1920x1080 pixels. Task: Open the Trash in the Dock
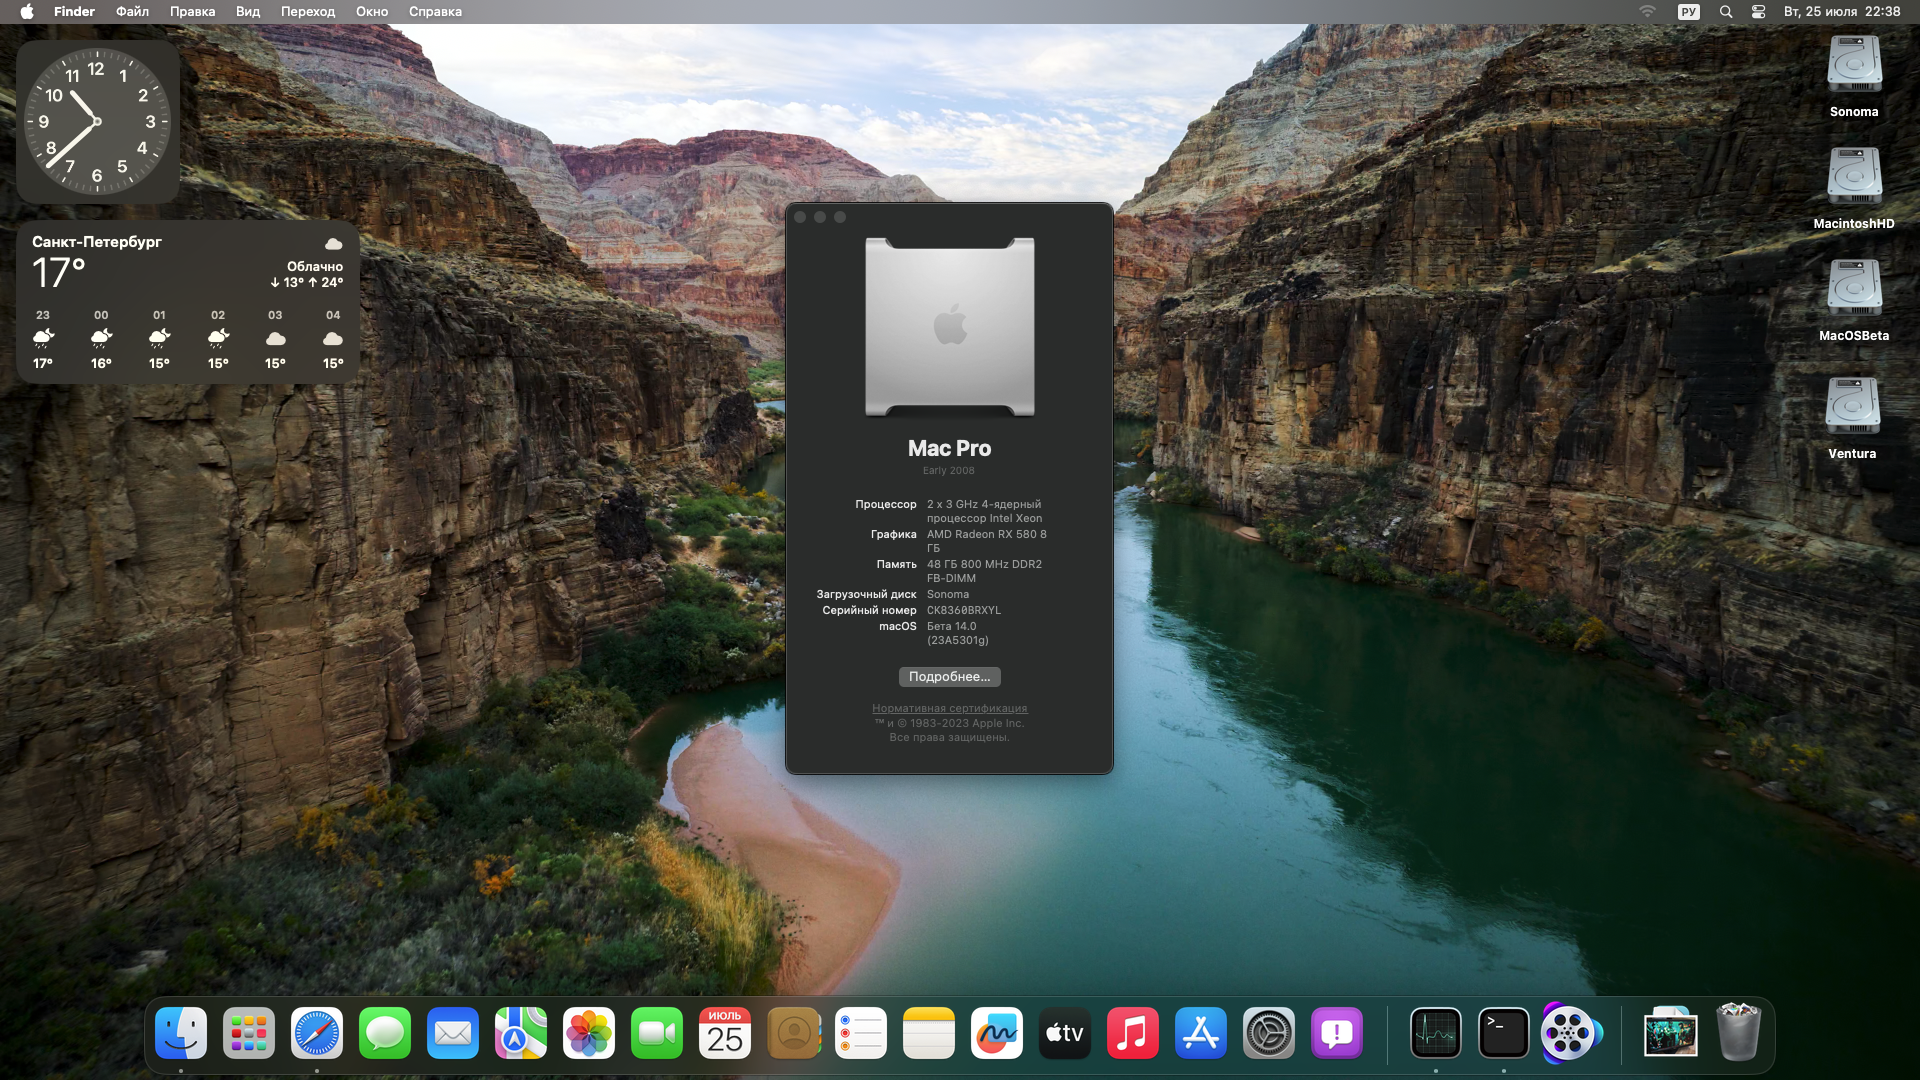coord(1739,1033)
